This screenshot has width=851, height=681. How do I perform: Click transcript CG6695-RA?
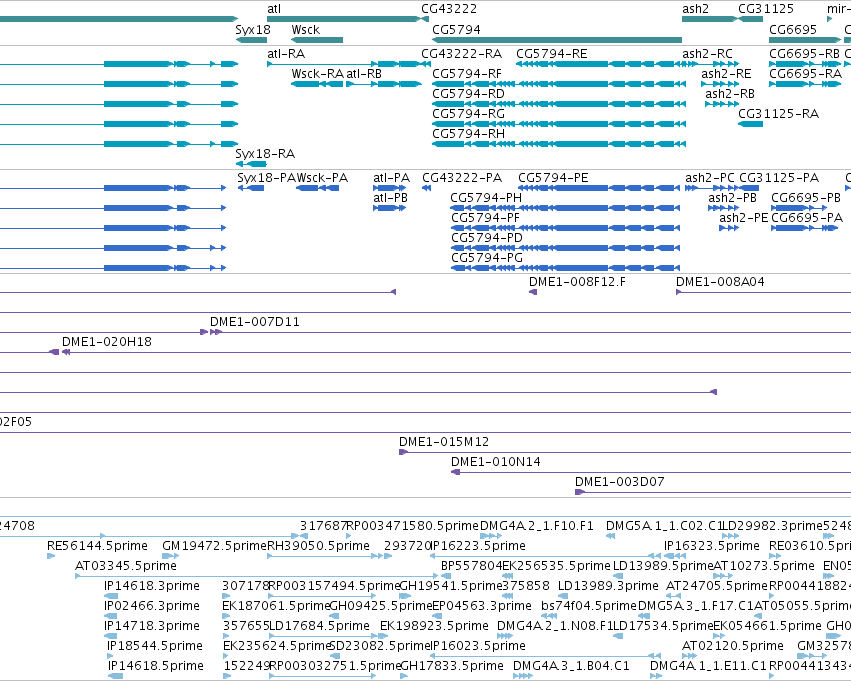805,74
